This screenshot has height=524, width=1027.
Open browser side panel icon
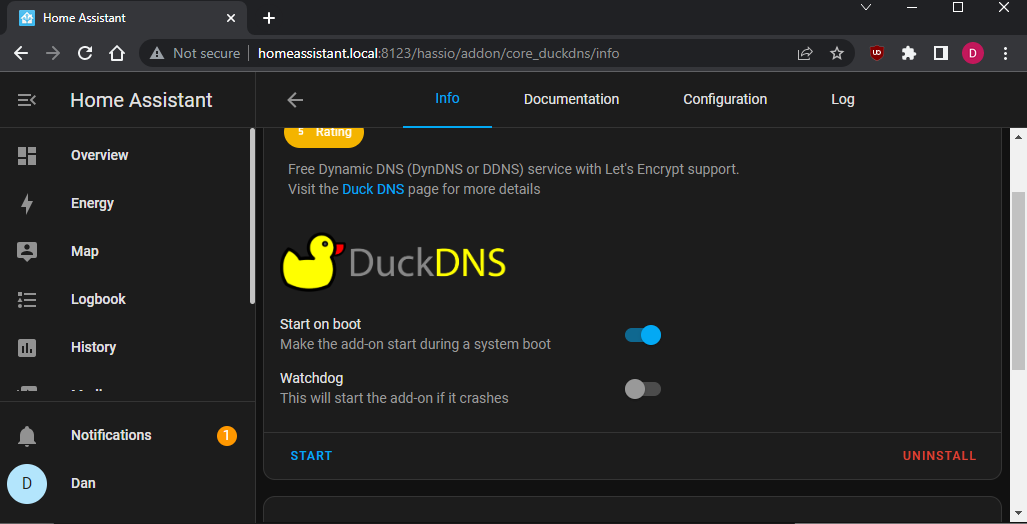click(941, 53)
